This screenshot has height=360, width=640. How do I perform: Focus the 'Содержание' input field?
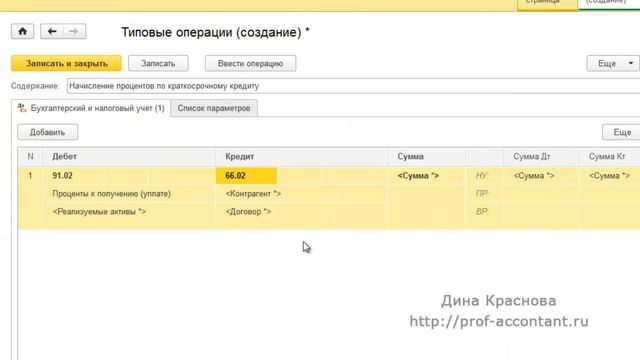click(353, 86)
